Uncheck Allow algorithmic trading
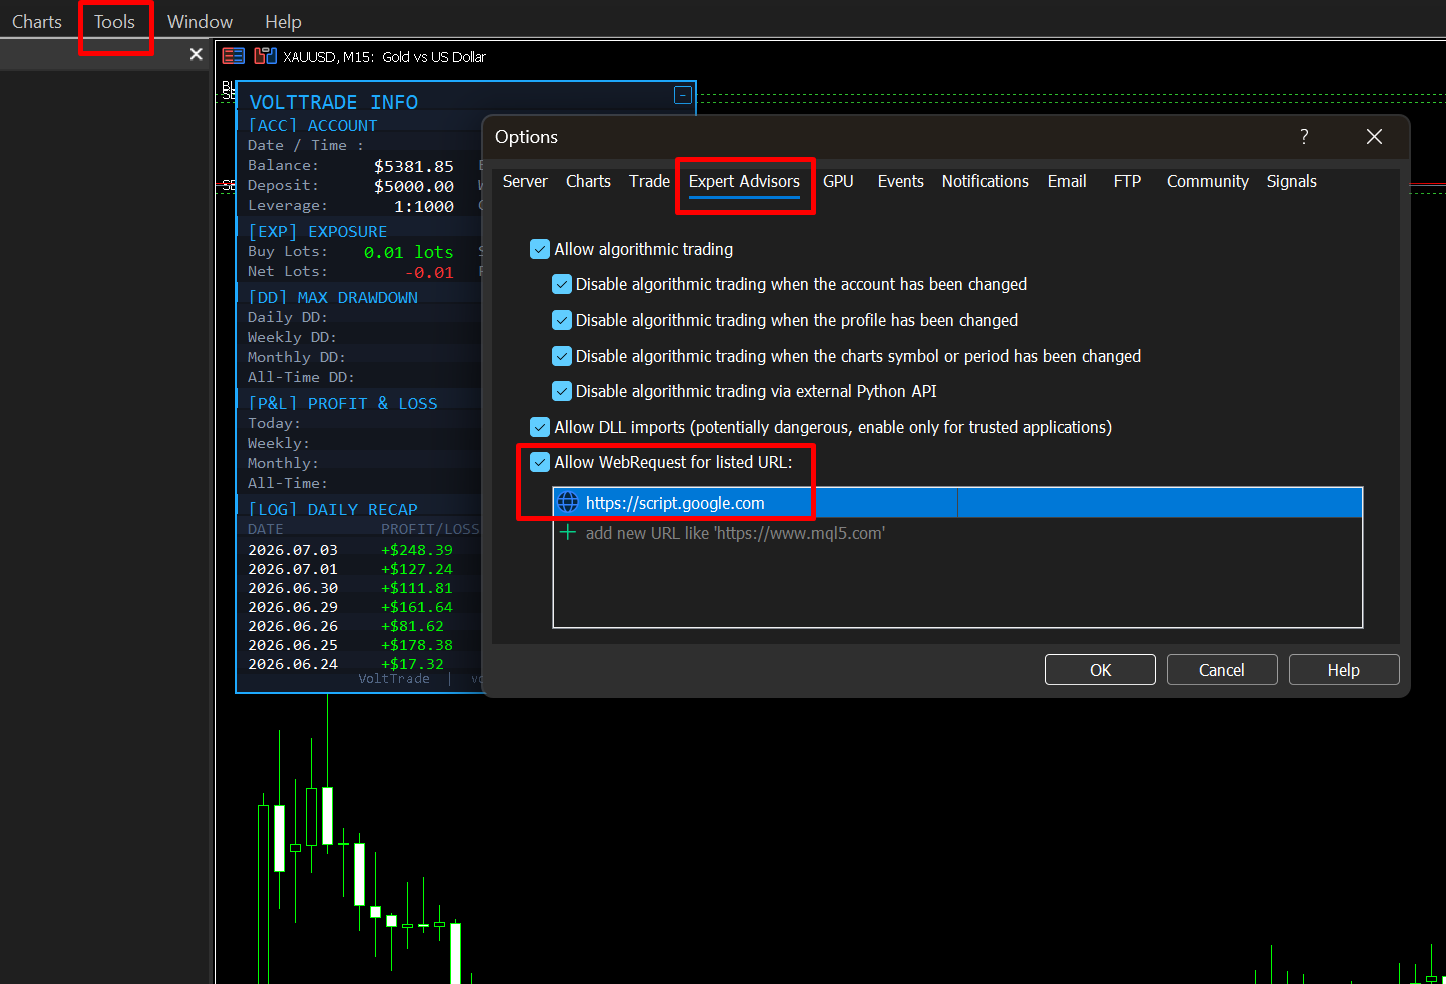Screen dimensions: 1446x984 coord(540,249)
